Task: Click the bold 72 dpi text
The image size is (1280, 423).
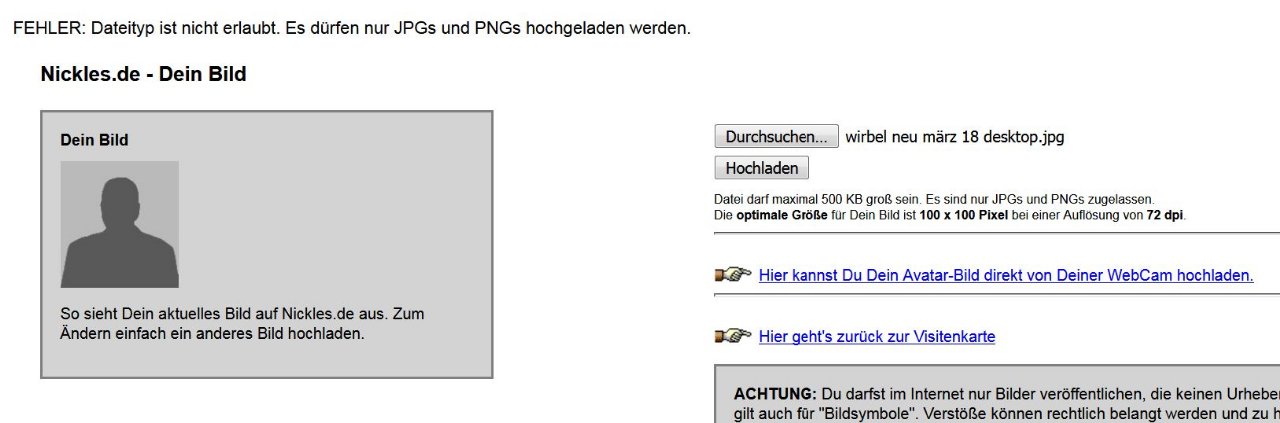Action: tap(1165, 215)
